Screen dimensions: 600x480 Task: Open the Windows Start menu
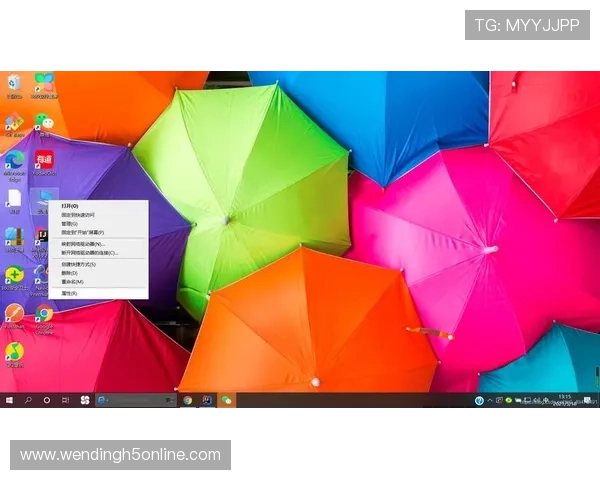pos(9,400)
